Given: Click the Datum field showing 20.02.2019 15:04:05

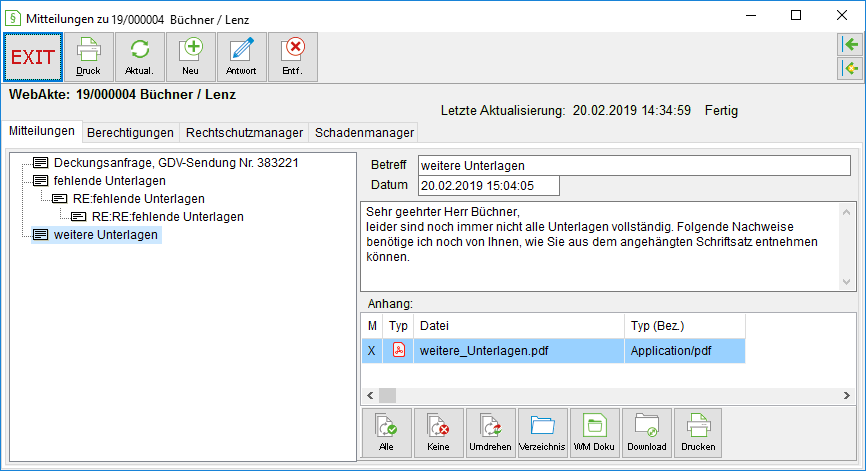Looking at the screenshot, I should pyautogui.click(x=489, y=186).
